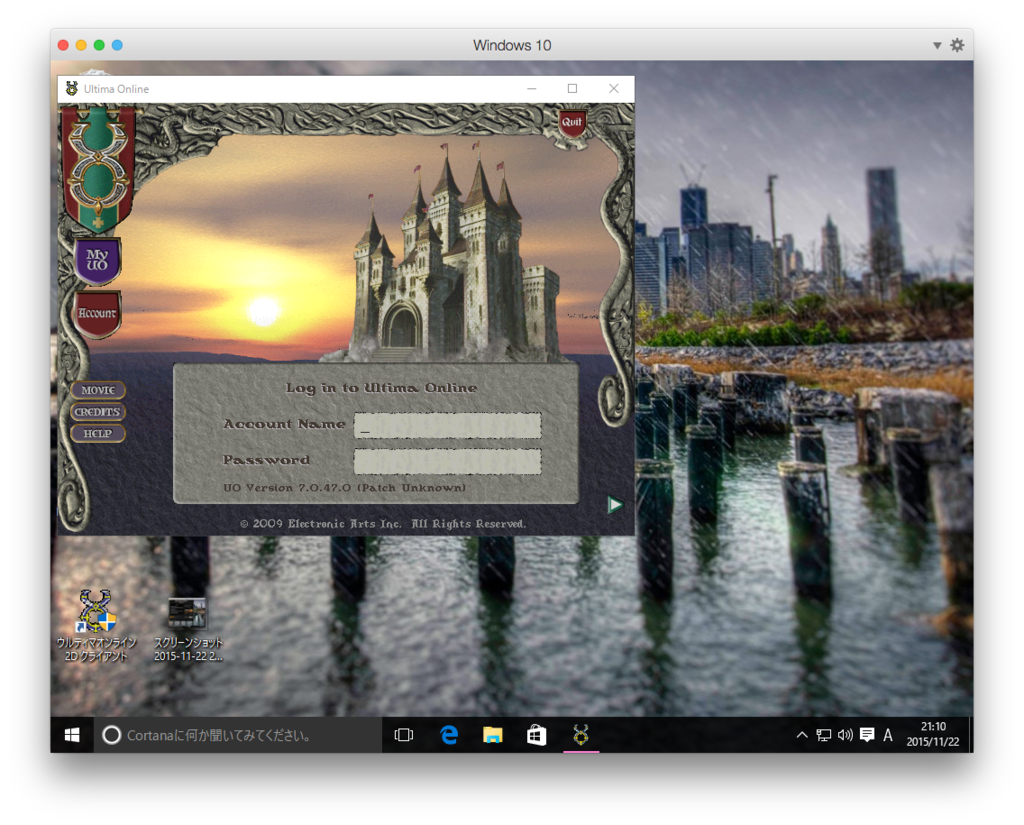Click the UO Version 7.0.47.0 text
Screen dimensions: 1024x825
click(x=344, y=488)
